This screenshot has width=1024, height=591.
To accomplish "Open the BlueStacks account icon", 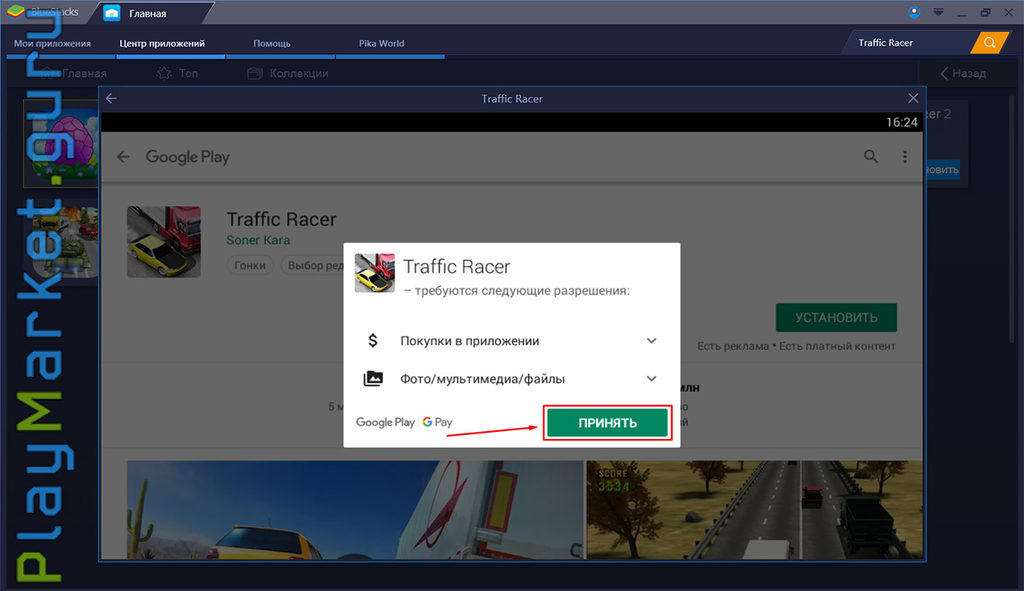I will click(914, 12).
